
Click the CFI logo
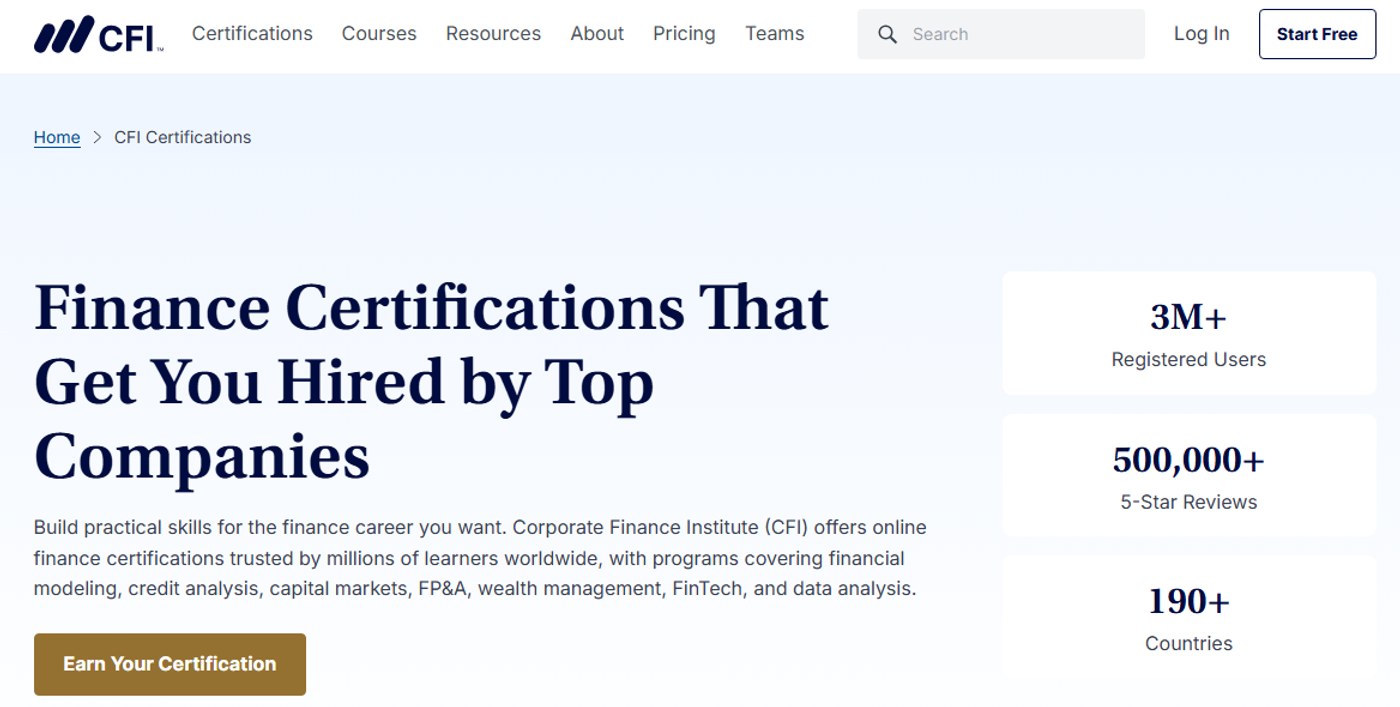[x=99, y=34]
